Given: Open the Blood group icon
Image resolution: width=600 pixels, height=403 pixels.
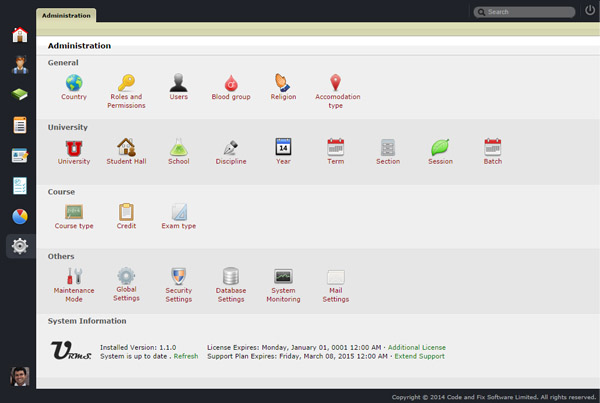Looking at the screenshot, I should (231, 83).
